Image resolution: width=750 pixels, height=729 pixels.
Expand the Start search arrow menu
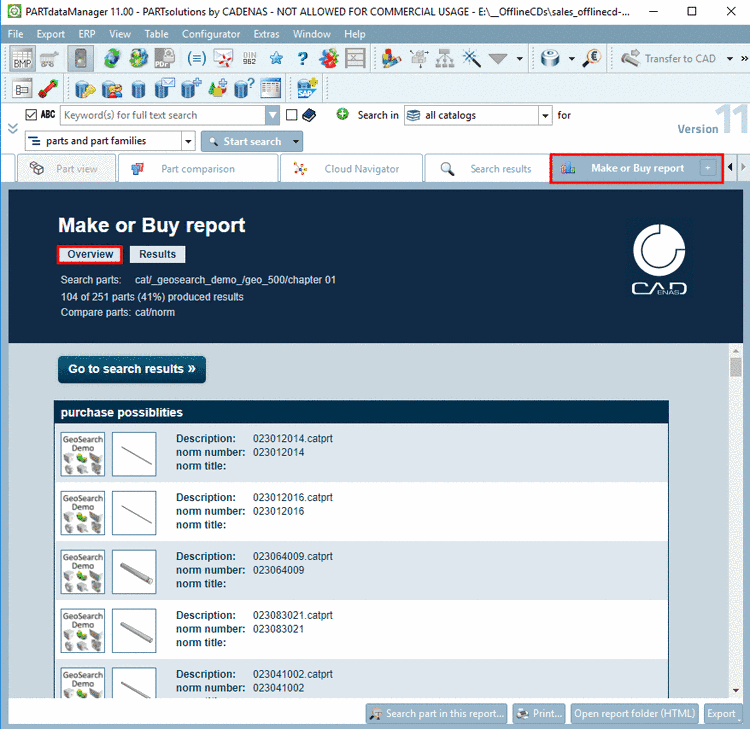[296, 142]
